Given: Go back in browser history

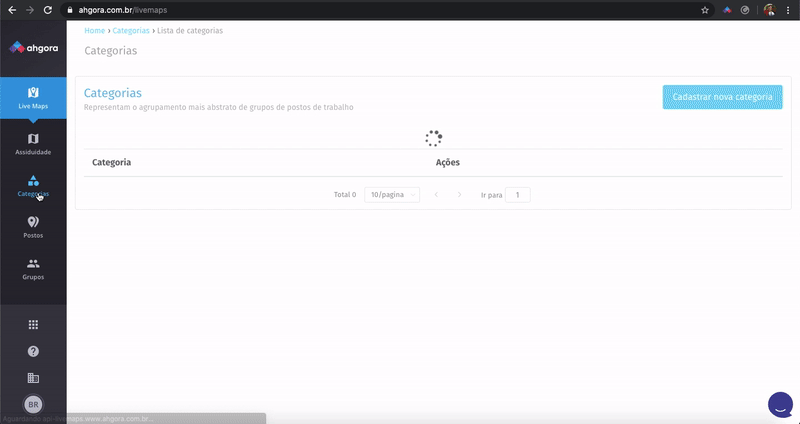Looking at the screenshot, I should (12, 10).
